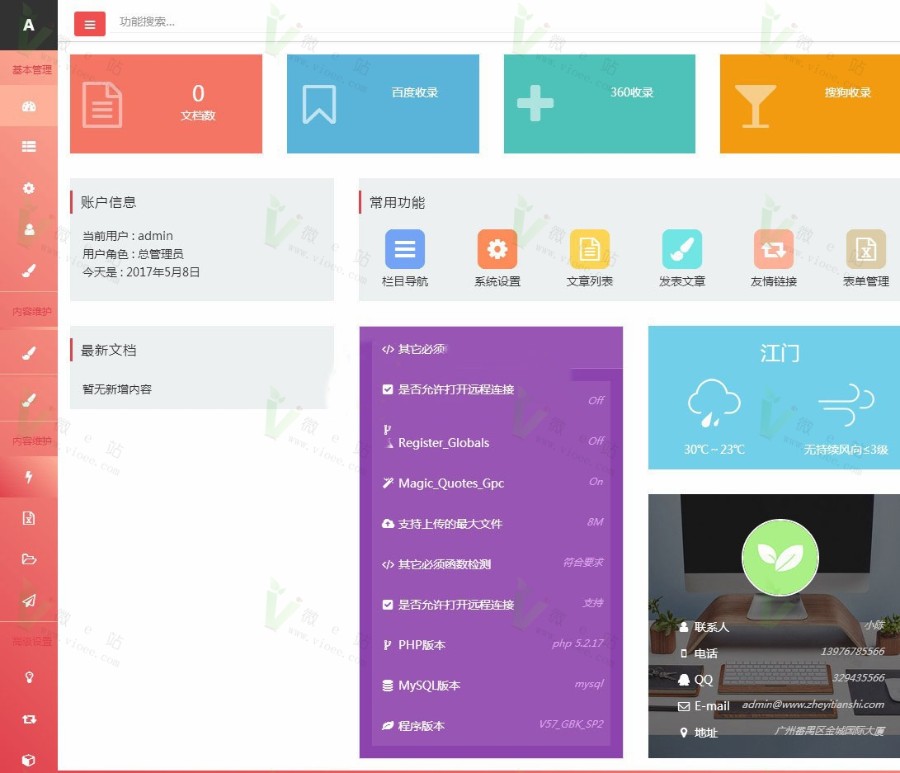Select the lightning bolt sidebar icon
900x773 pixels.
(x=29, y=477)
